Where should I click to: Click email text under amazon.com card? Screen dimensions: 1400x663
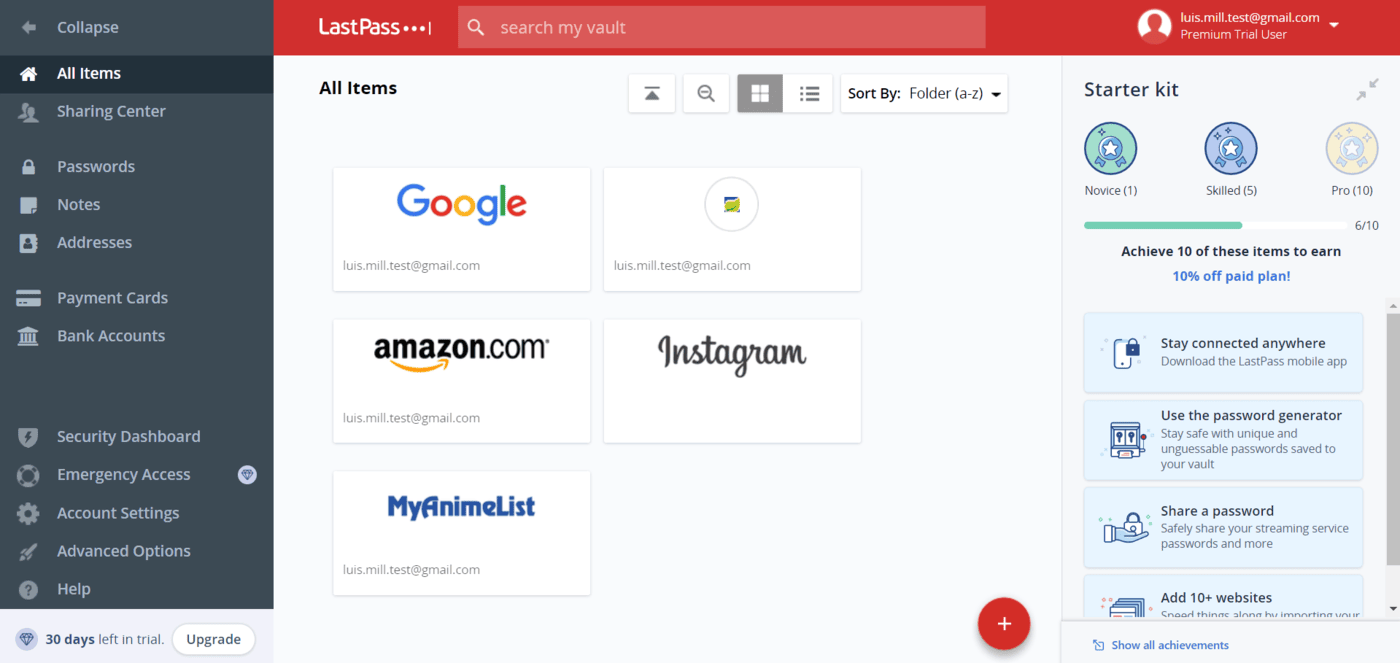(411, 418)
